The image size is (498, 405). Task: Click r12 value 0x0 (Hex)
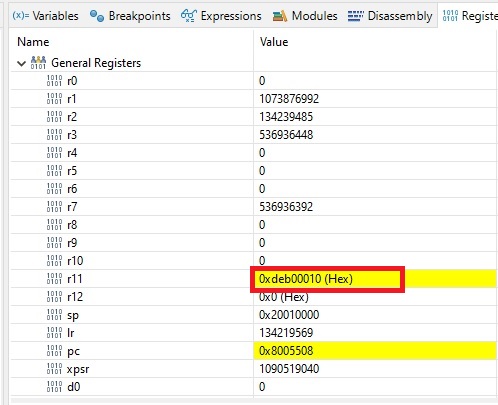pyautogui.click(x=284, y=297)
